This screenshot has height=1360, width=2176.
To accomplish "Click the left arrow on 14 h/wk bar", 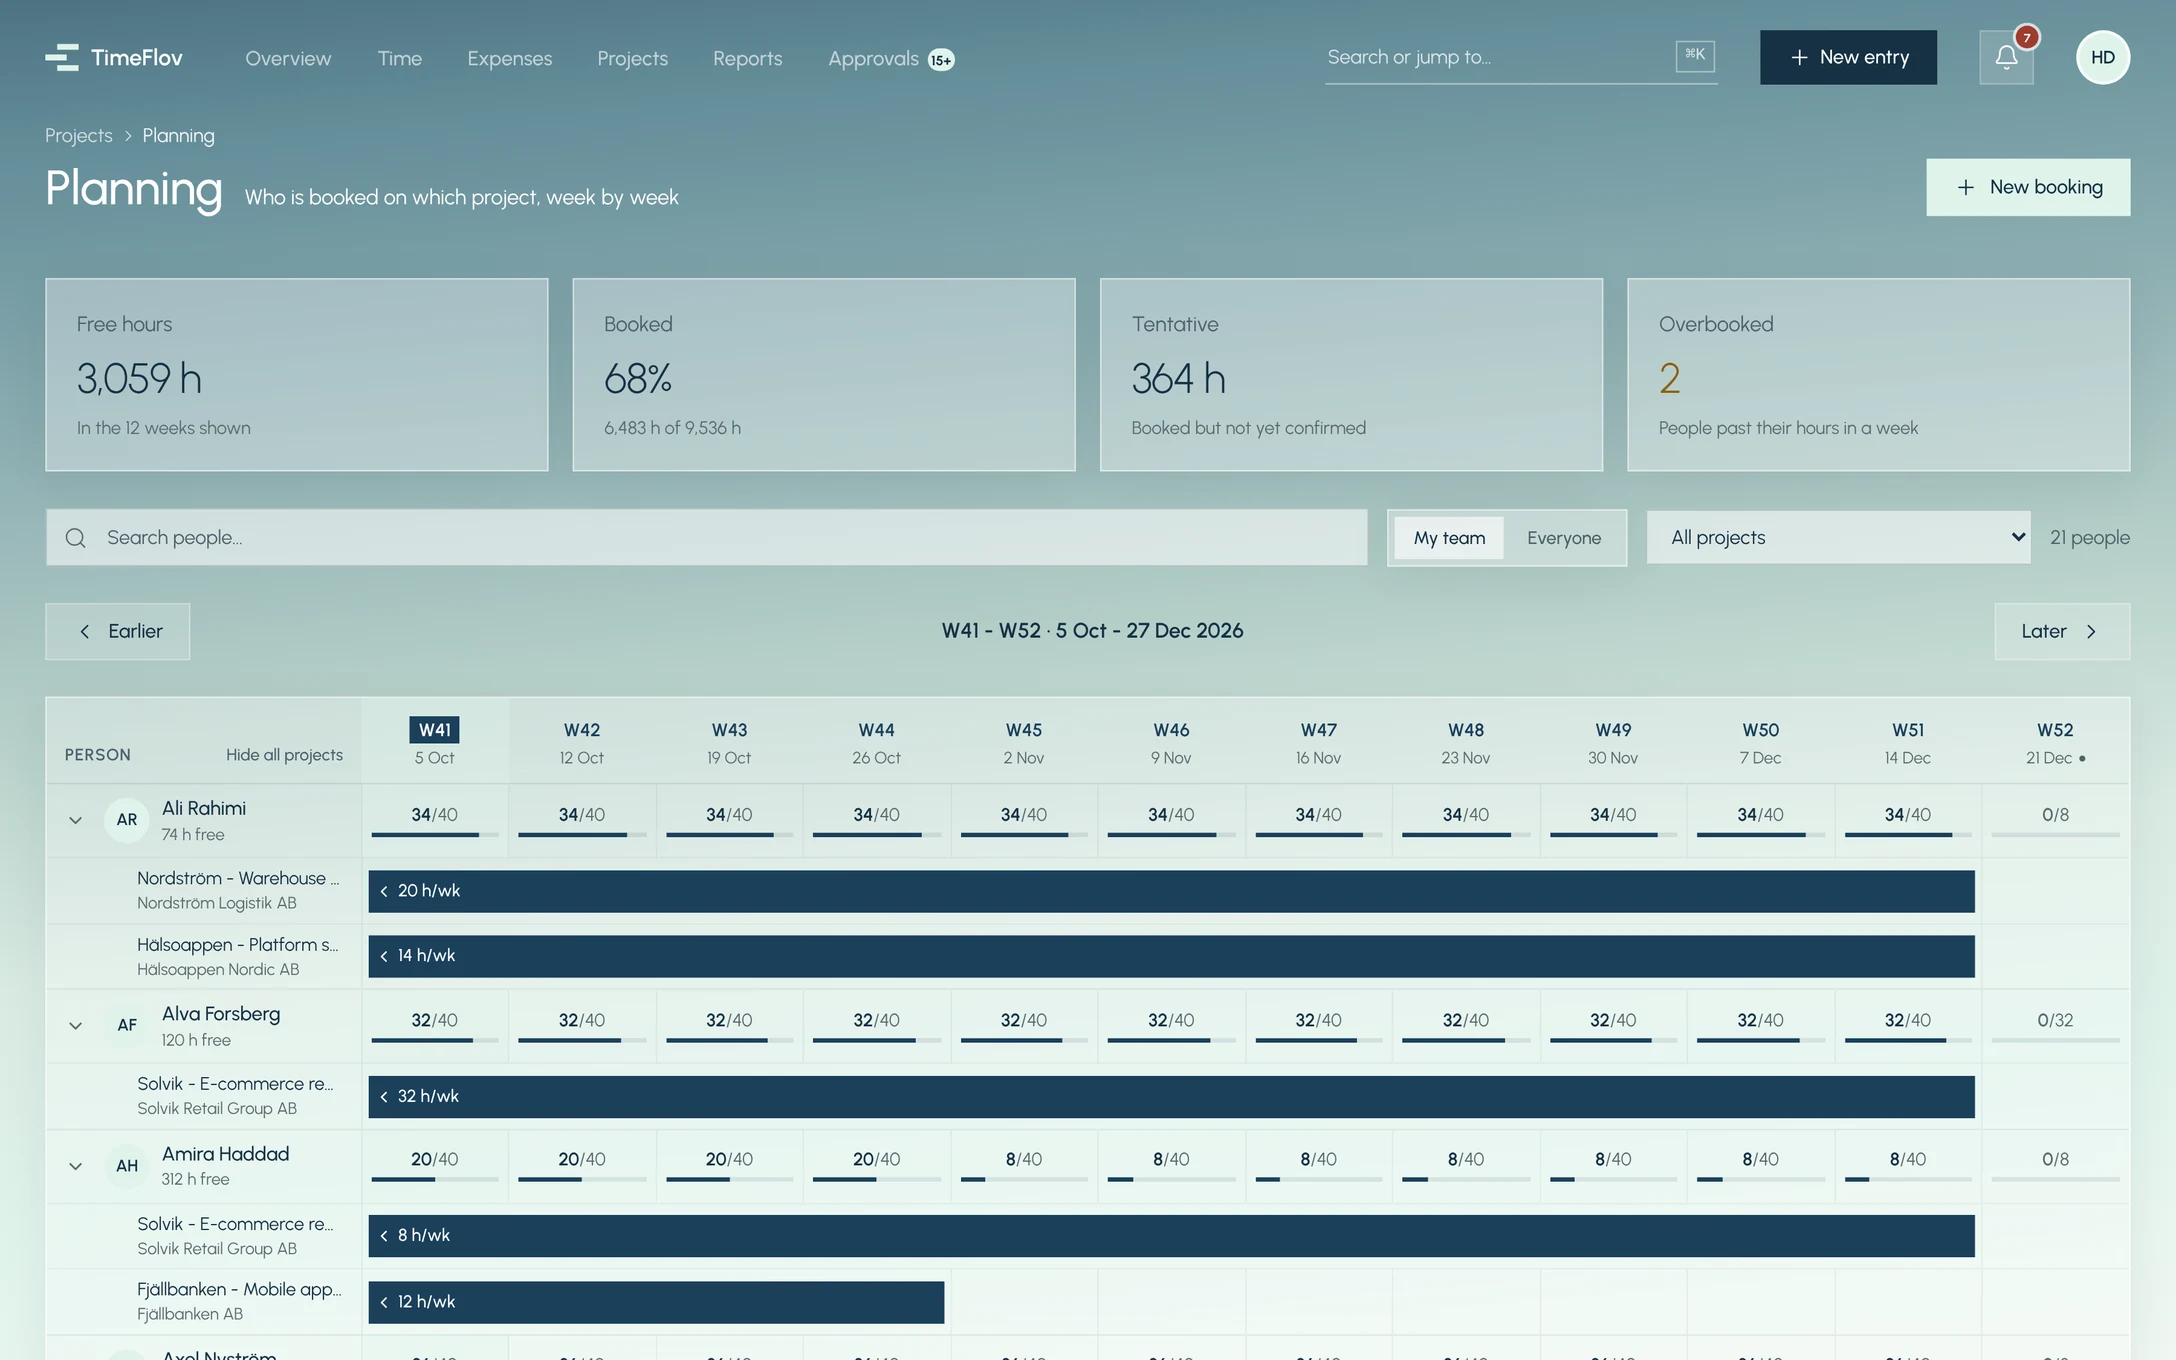I will 384,956.
